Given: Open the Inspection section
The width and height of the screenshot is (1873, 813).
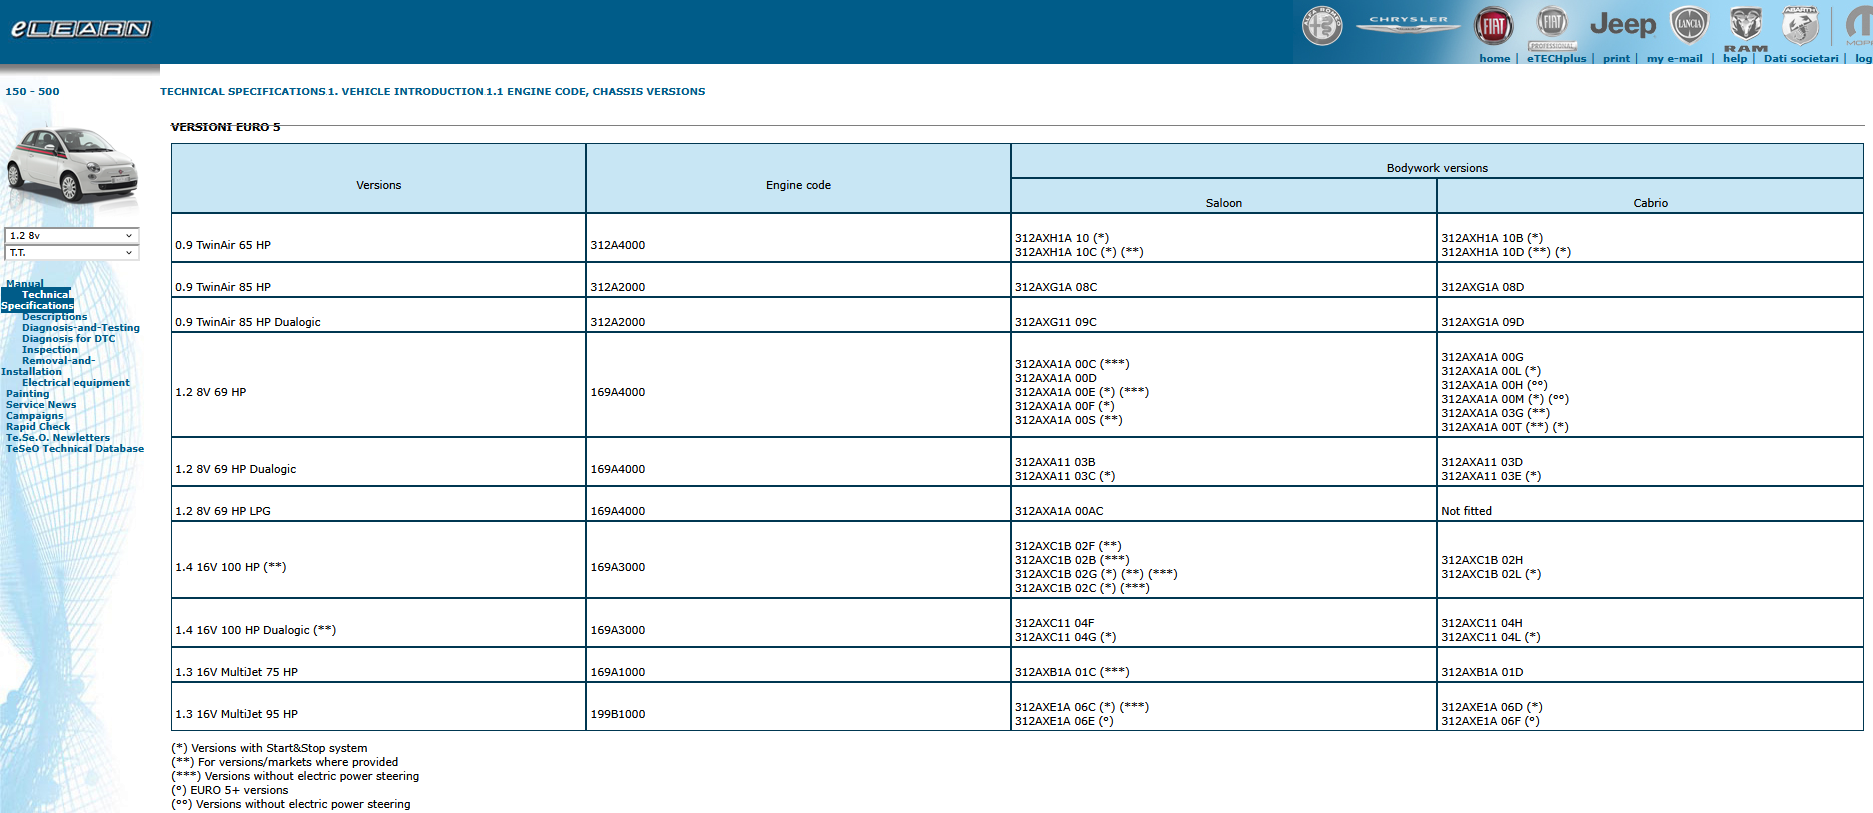Looking at the screenshot, I should pos(50,350).
